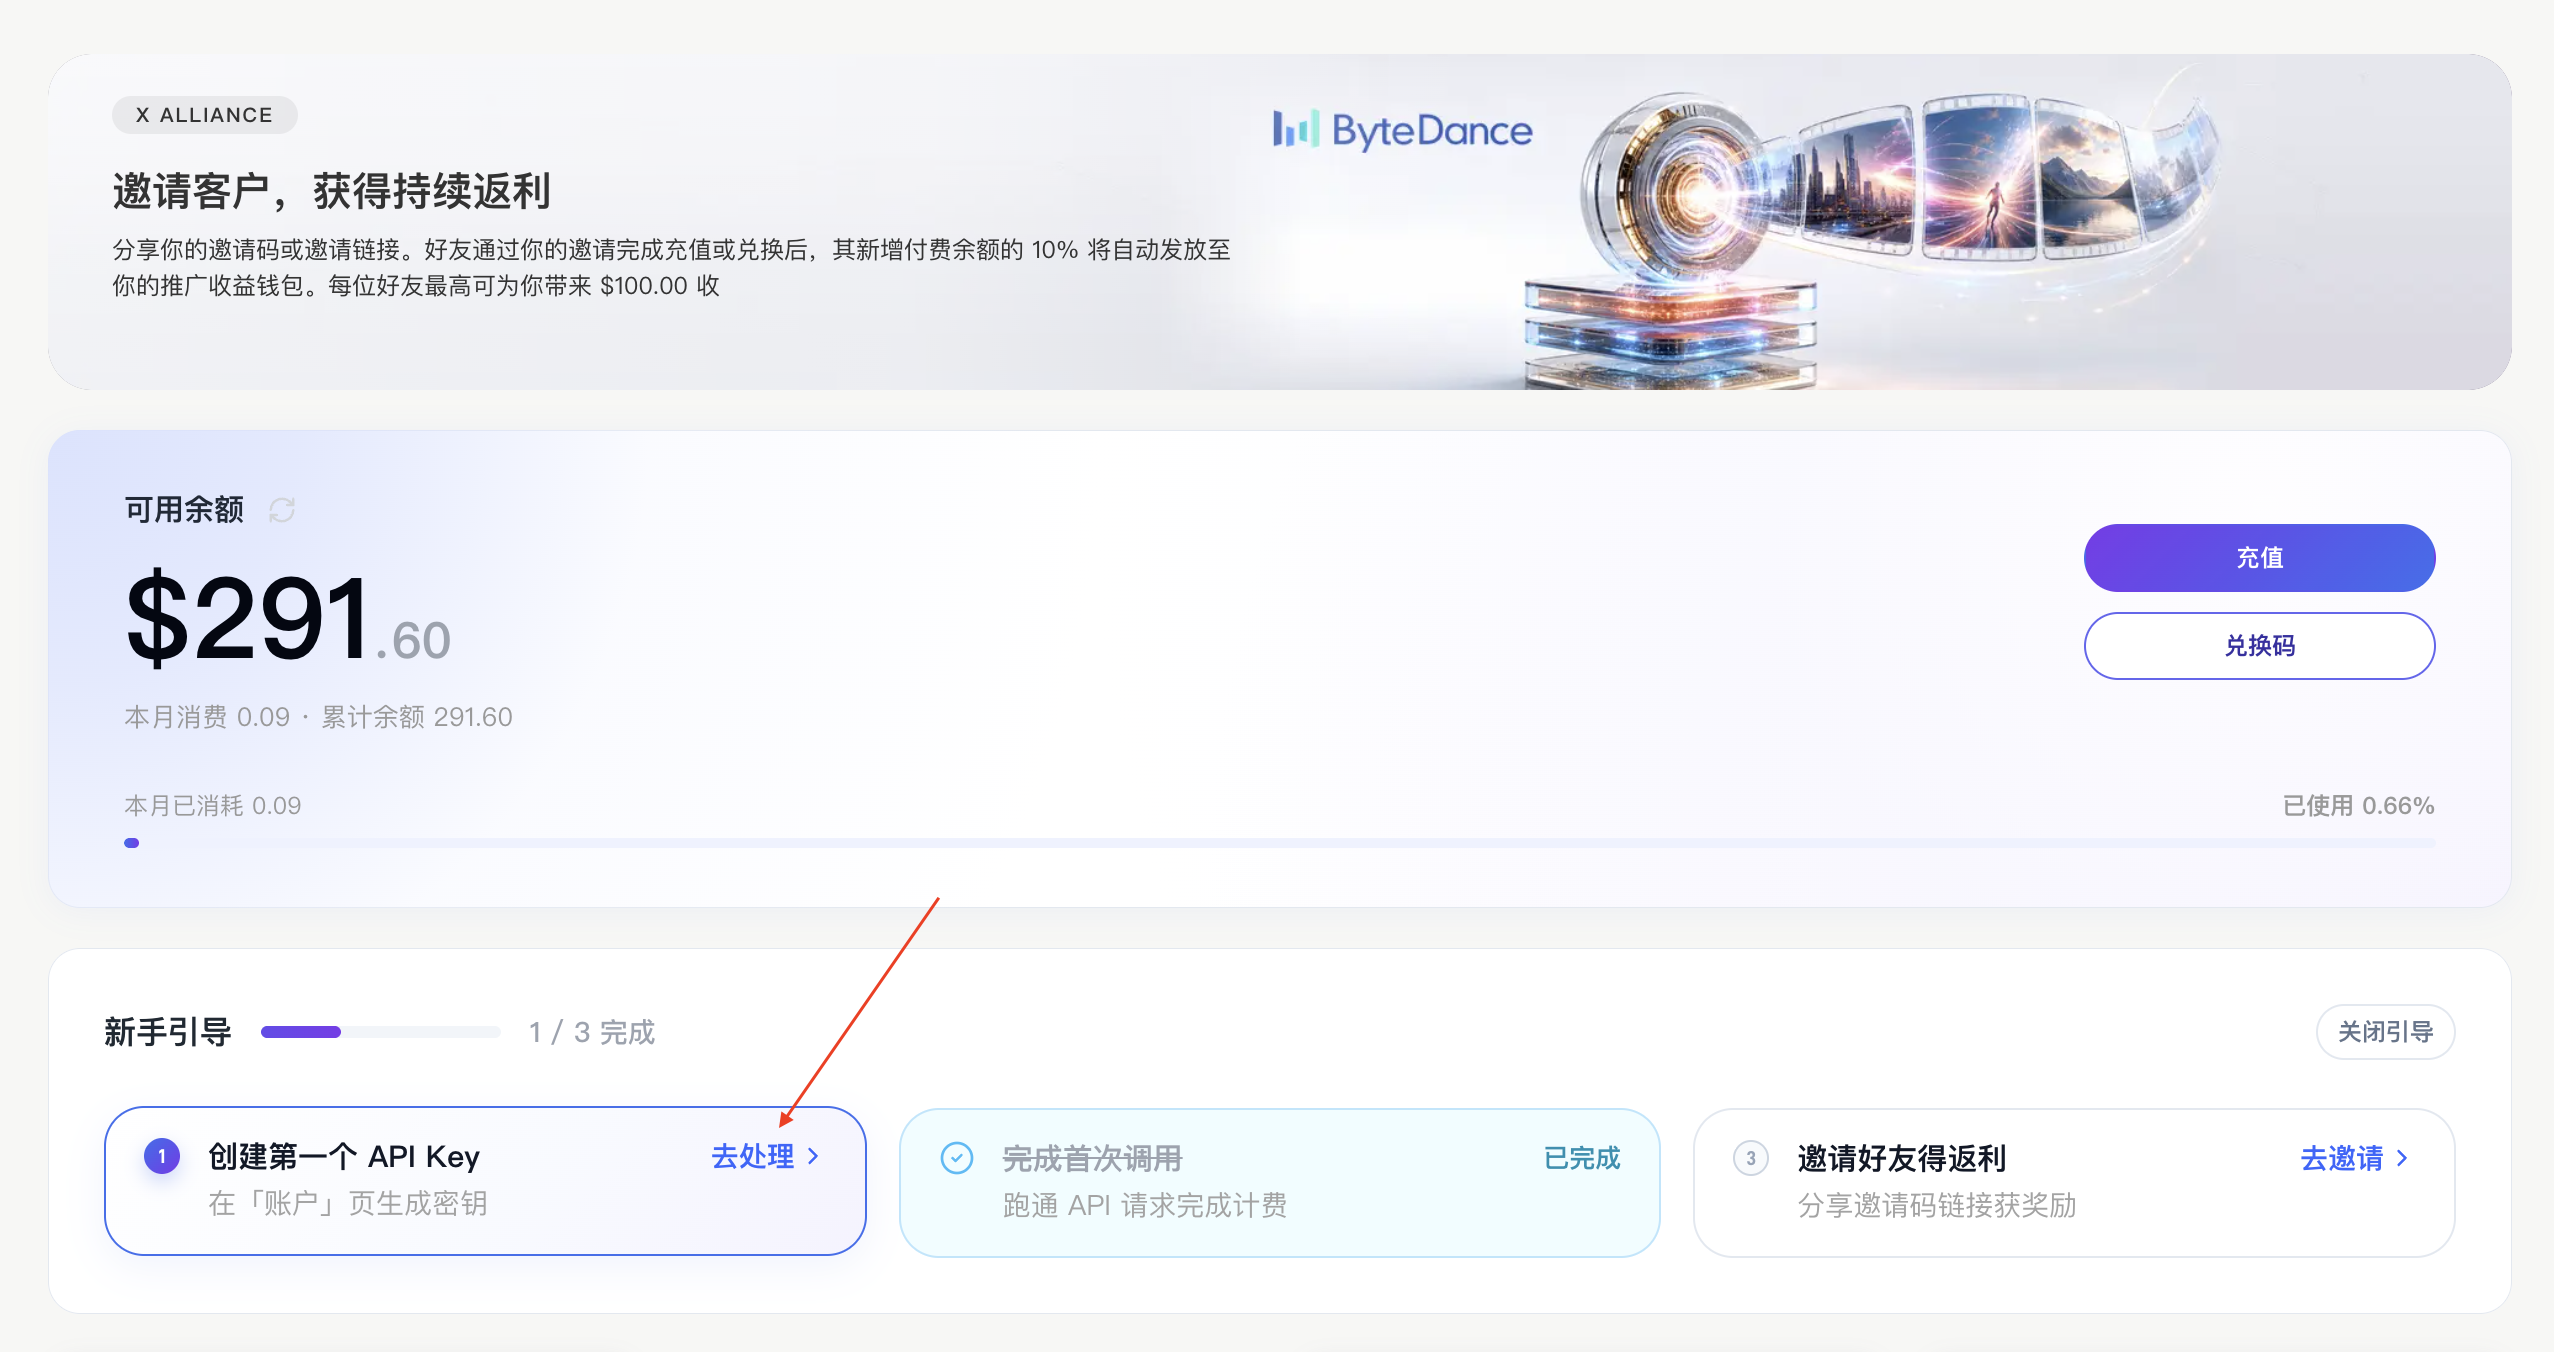Click the X ALLIANCE tag
This screenshot has width=2554, height=1352.
pyautogui.click(x=204, y=115)
